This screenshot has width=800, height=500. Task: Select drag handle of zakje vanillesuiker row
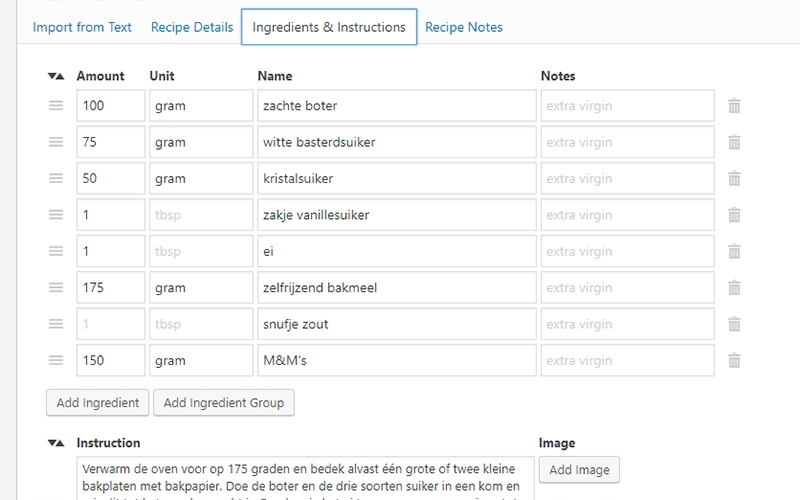coord(56,215)
